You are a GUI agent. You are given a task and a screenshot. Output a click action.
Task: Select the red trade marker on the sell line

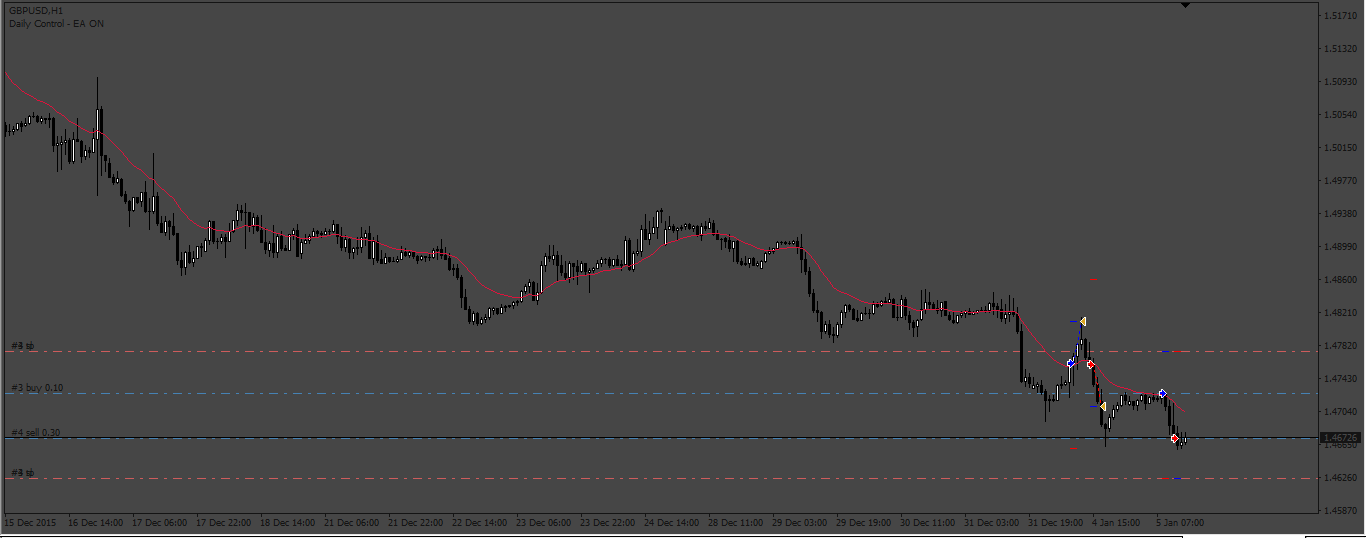click(x=1174, y=438)
